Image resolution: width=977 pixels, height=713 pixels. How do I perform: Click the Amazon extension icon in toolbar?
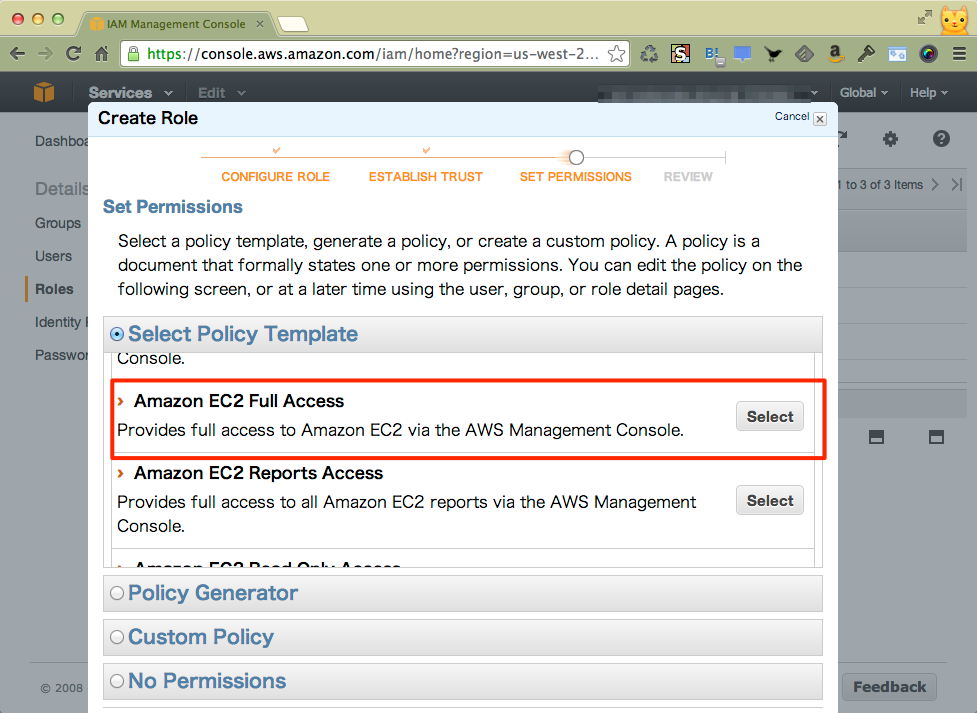point(835,54)
